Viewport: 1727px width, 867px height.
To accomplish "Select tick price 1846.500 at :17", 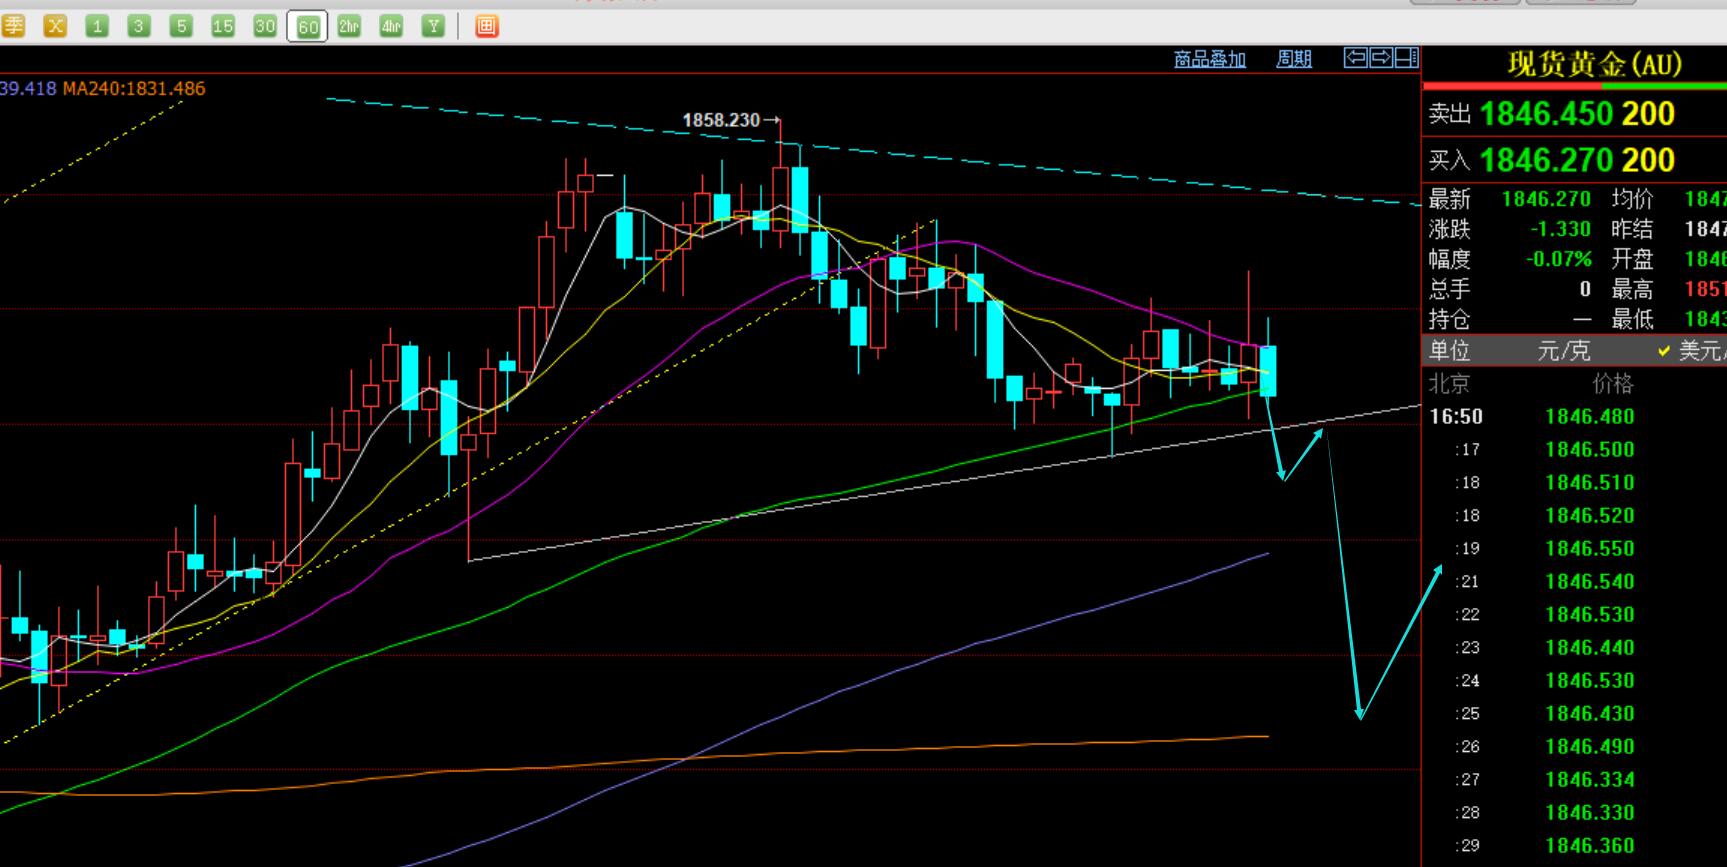I will (1589, 450).
